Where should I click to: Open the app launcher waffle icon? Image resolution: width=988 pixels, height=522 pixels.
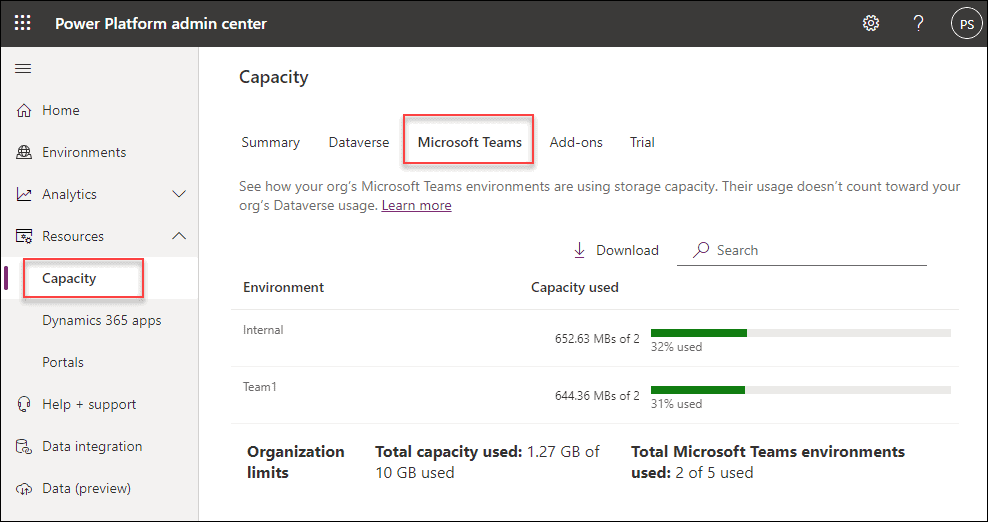click(x=23, y=23)
